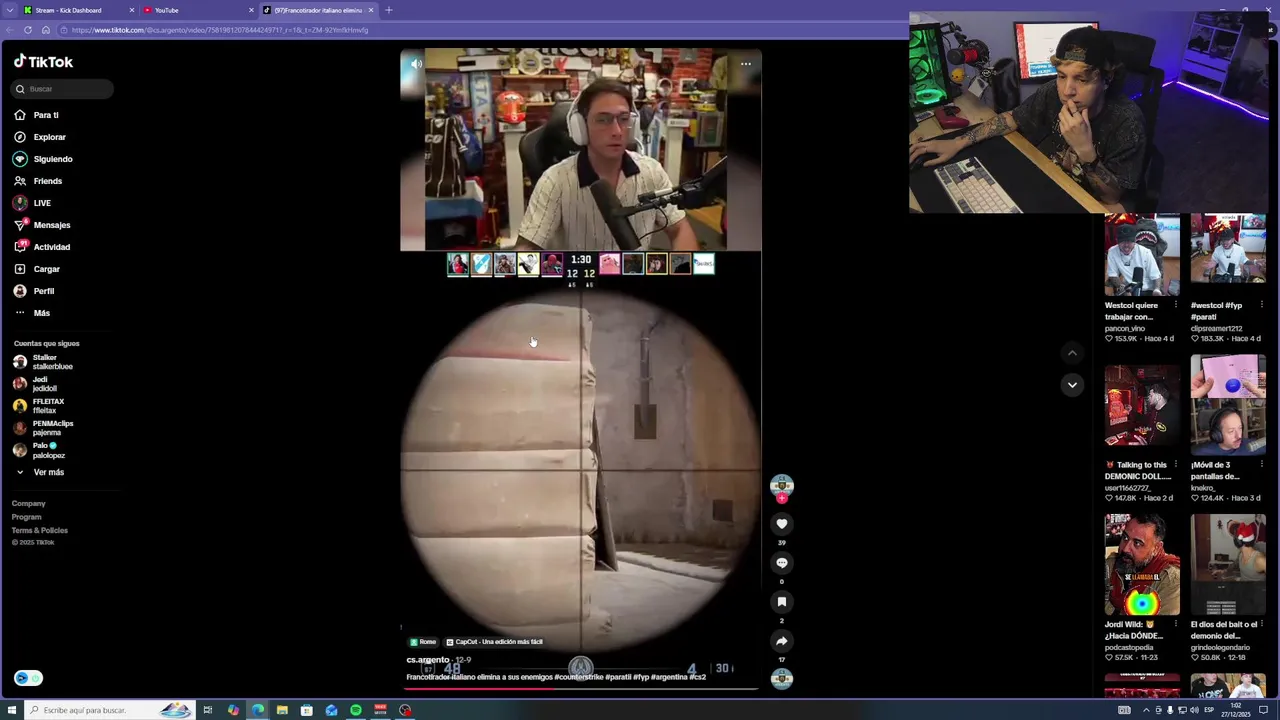Go to next video with down arrow

(x=1072, y=385)
